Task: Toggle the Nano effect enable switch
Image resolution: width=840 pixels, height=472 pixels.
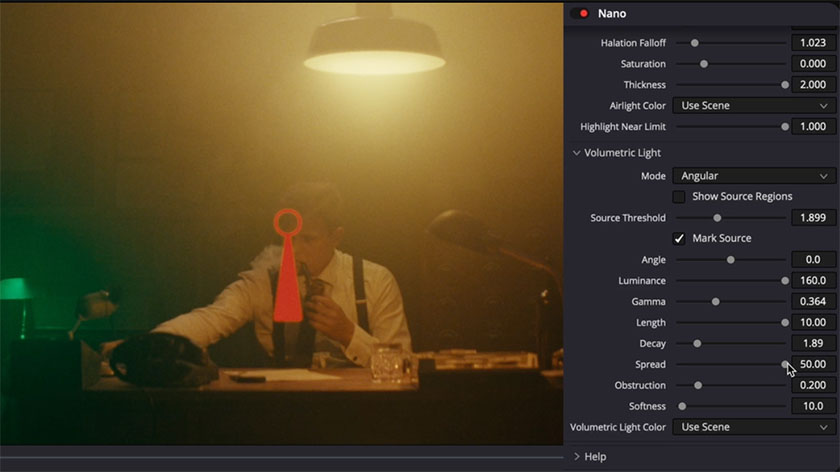Action: [x=580, y=13]
